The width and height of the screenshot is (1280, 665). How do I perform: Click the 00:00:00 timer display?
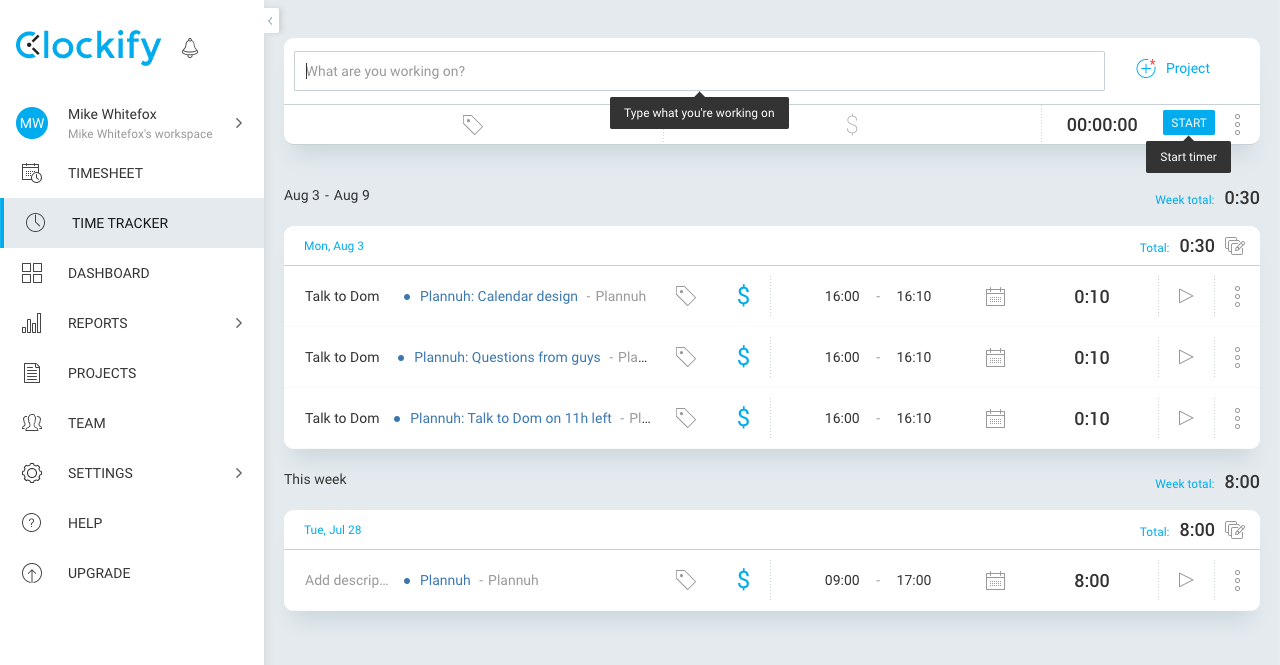point(1102,125)
